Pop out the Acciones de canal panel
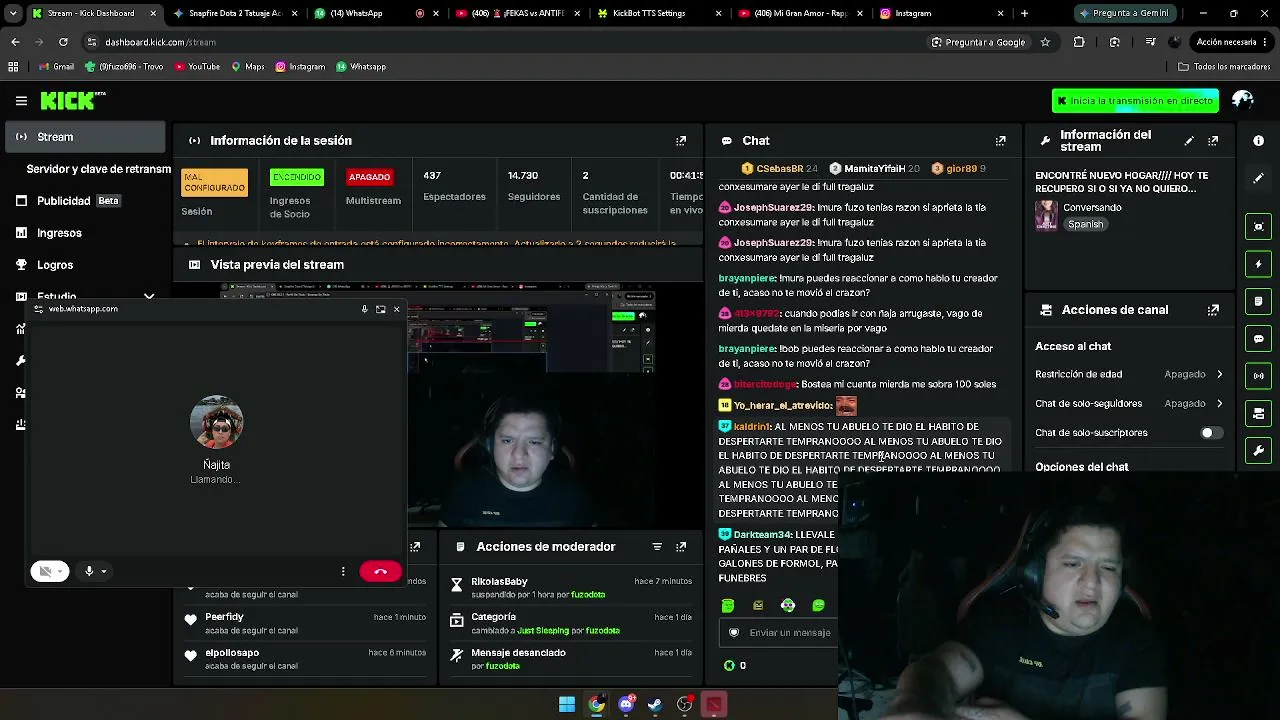 [1213, 310]
